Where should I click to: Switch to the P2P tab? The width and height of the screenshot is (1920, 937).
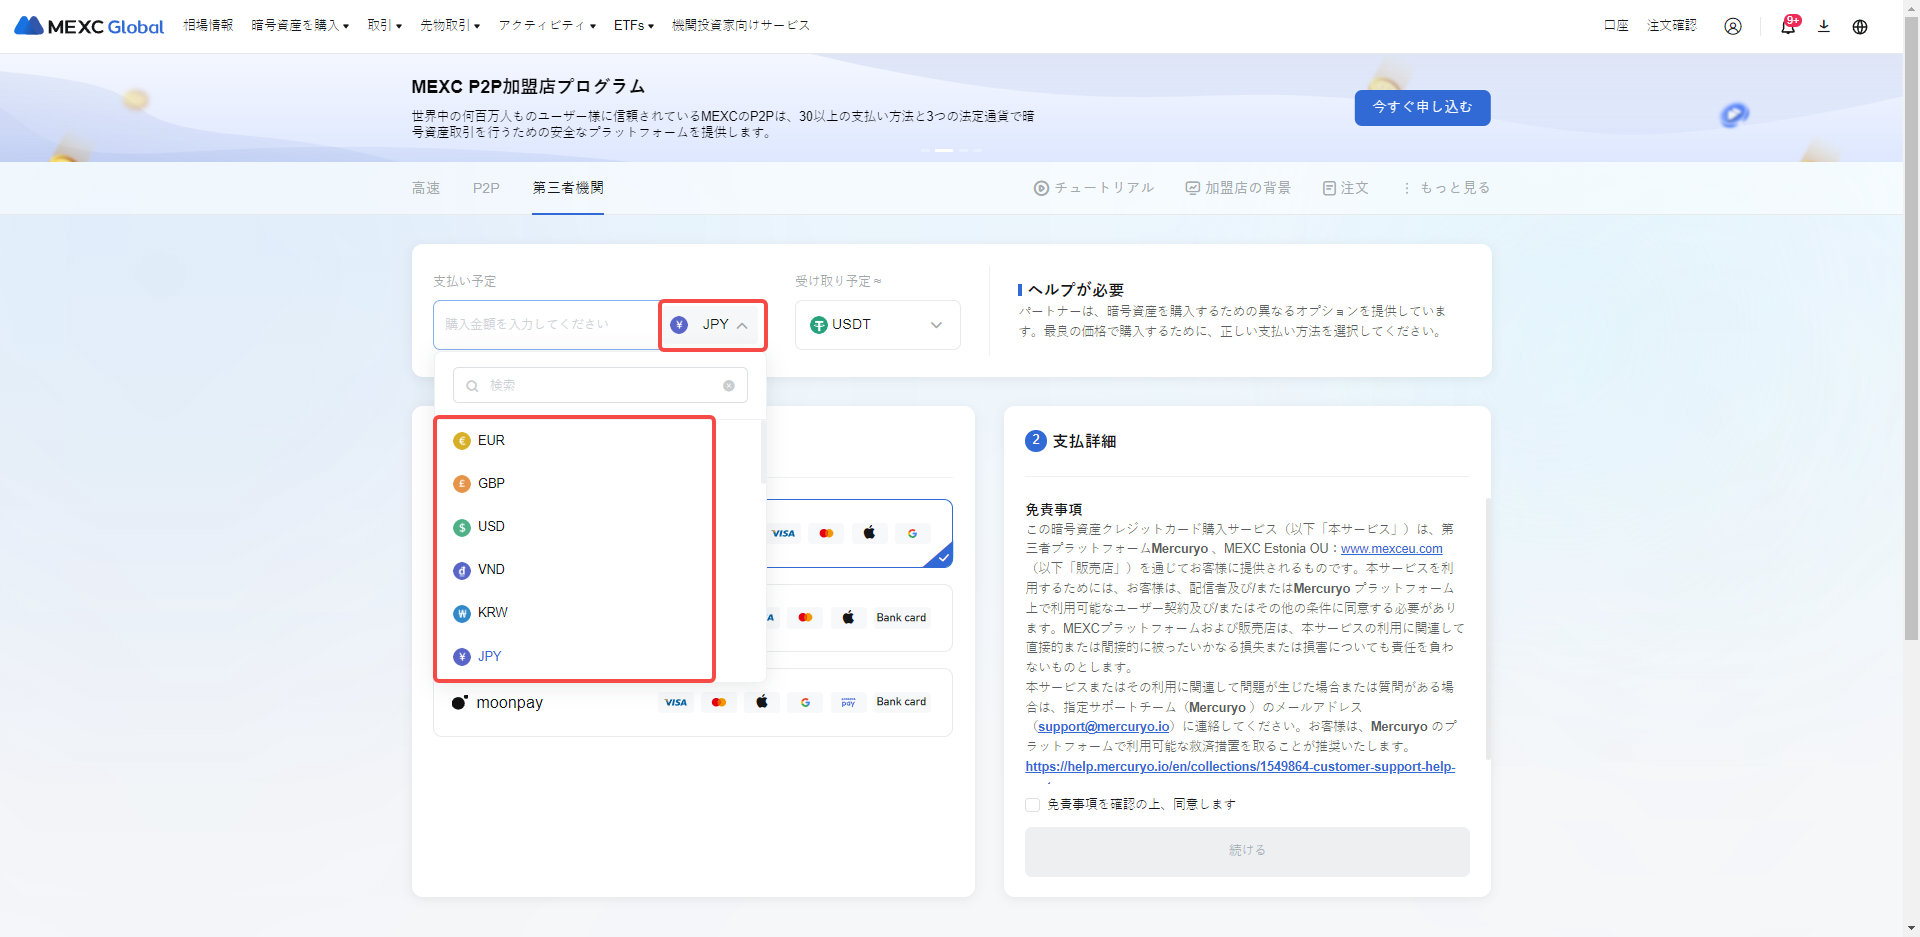pos(486,188)
